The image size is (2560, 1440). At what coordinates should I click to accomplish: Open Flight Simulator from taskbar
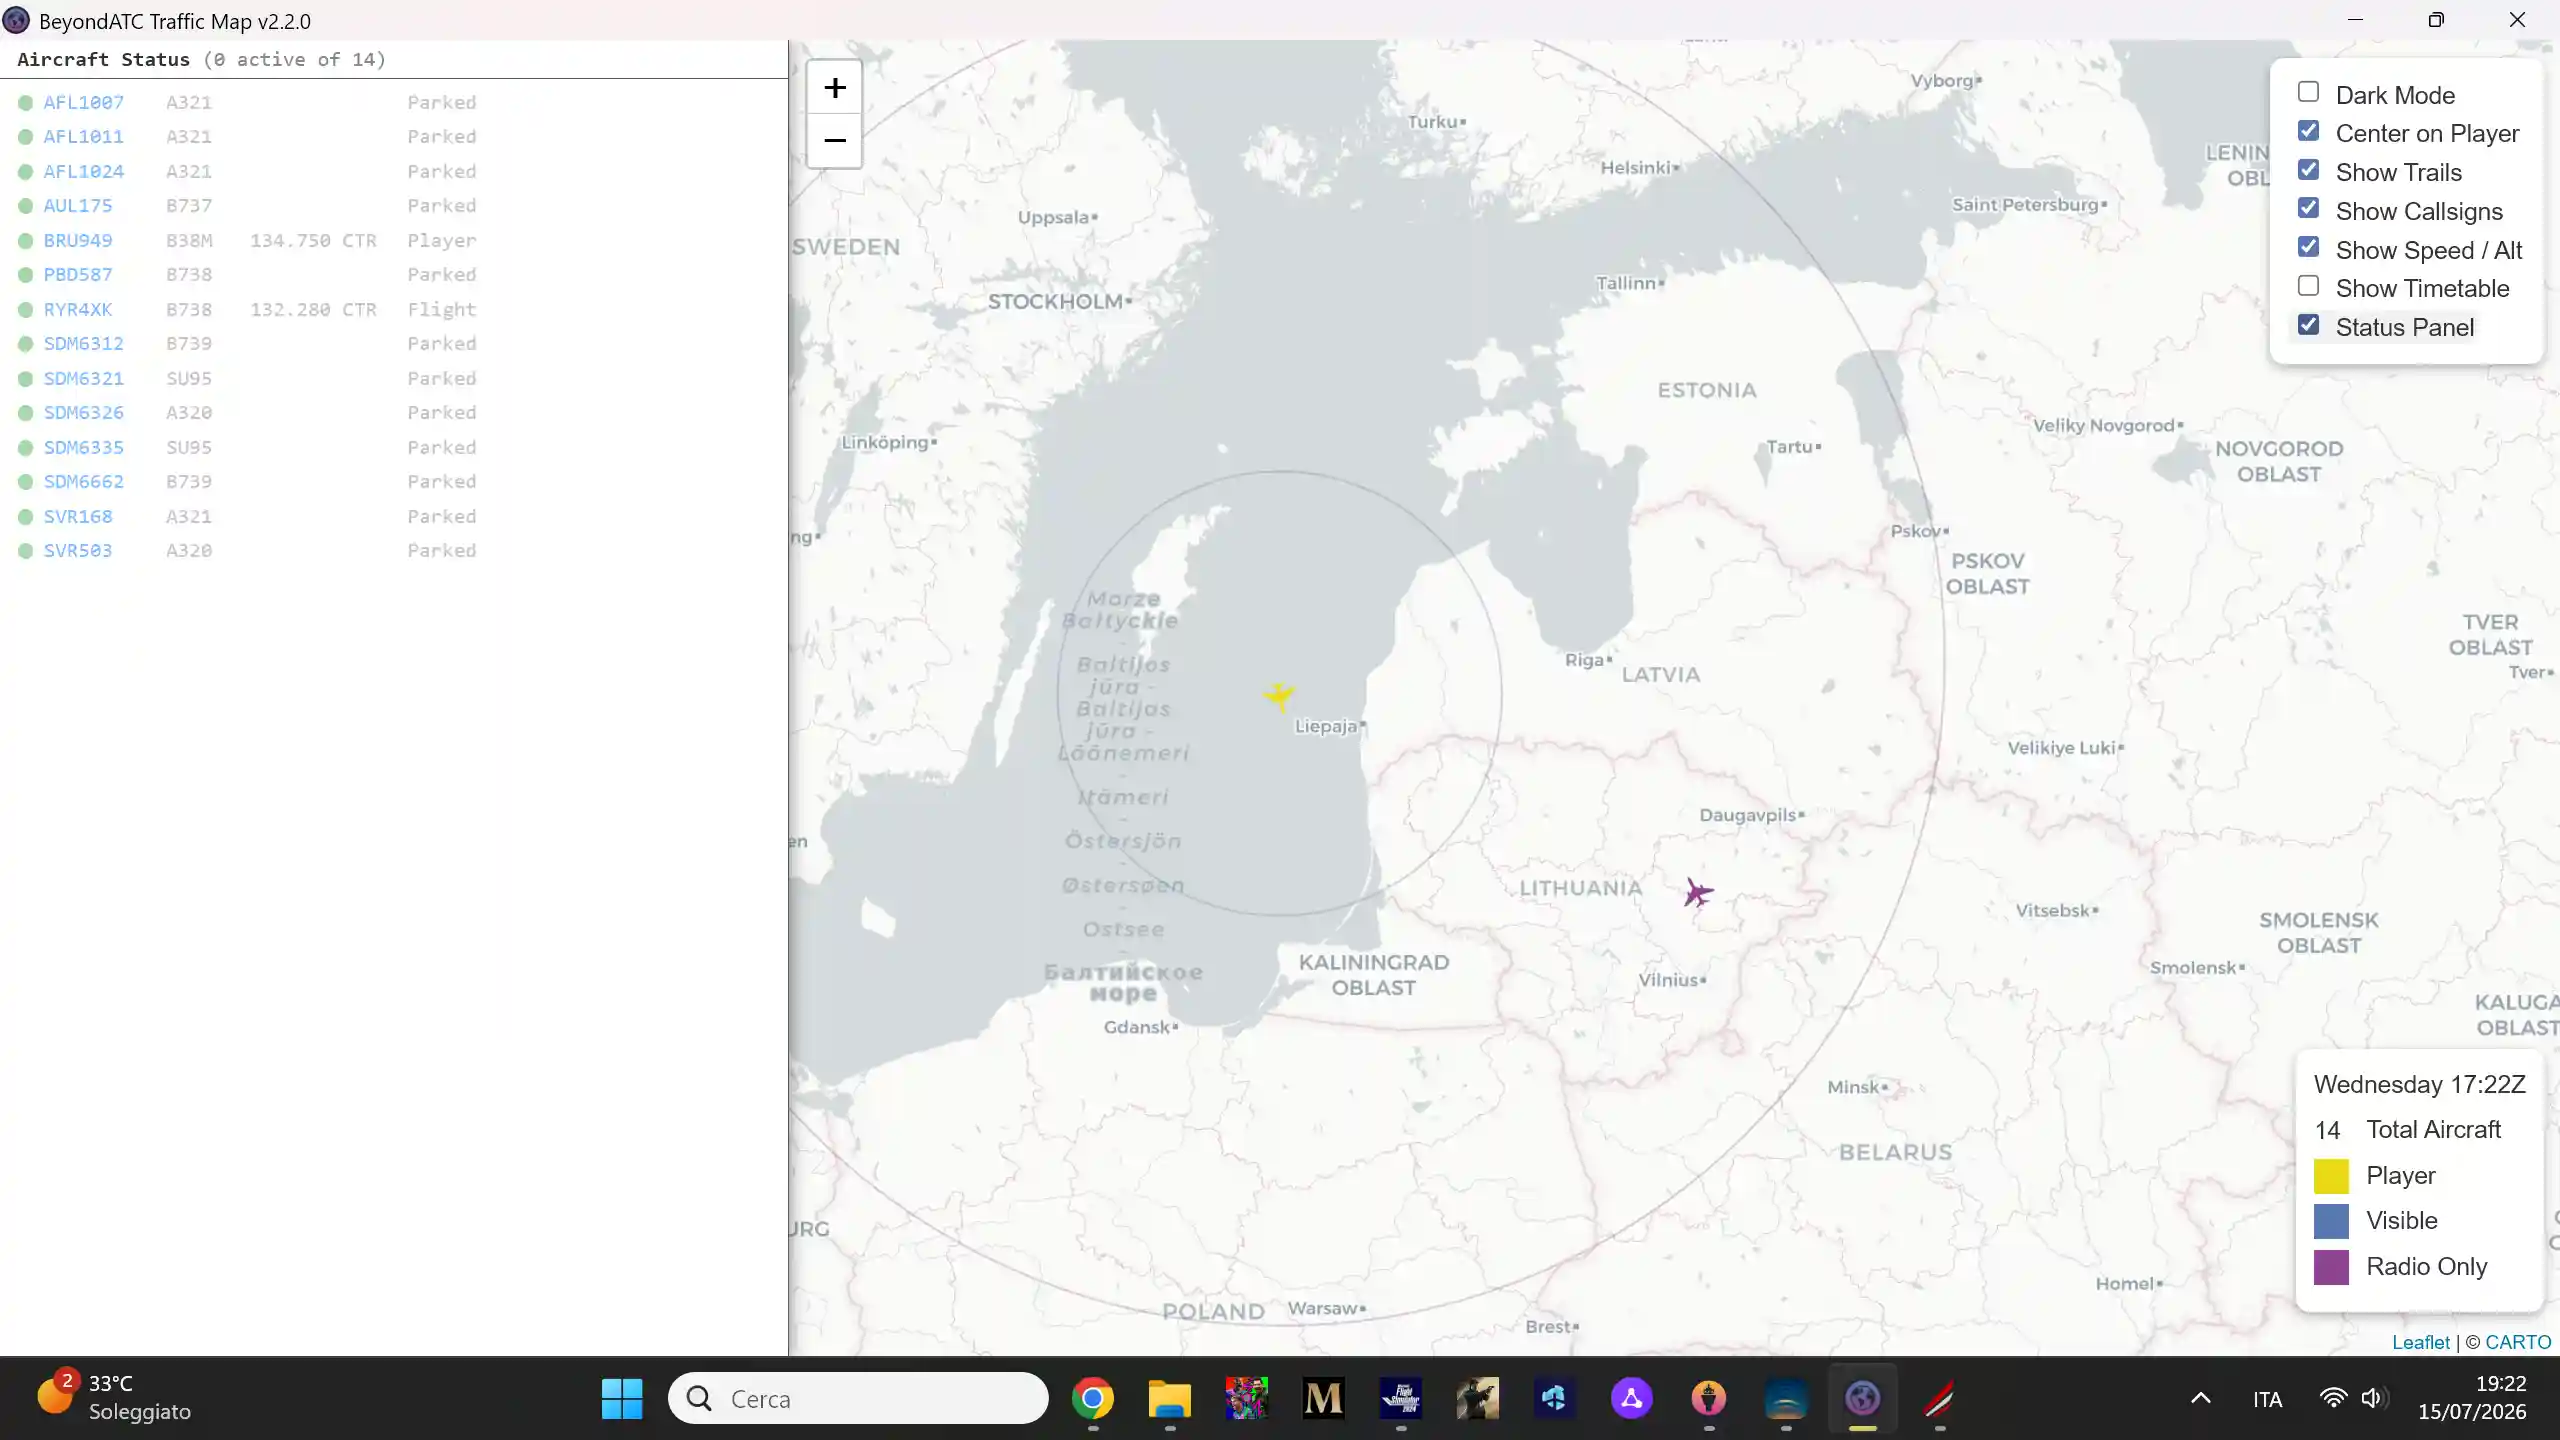[x=1400, y=1398]
